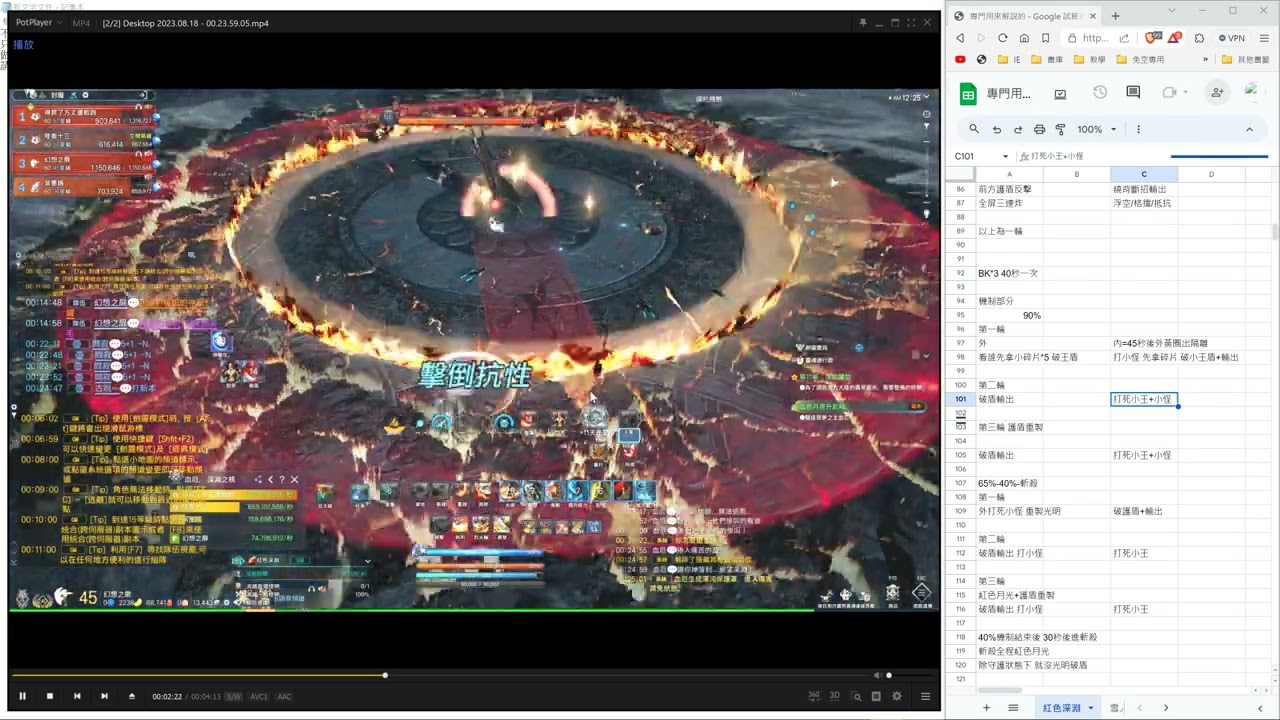Click the eject/open file button in PotPlayer

tap(132, 696)
